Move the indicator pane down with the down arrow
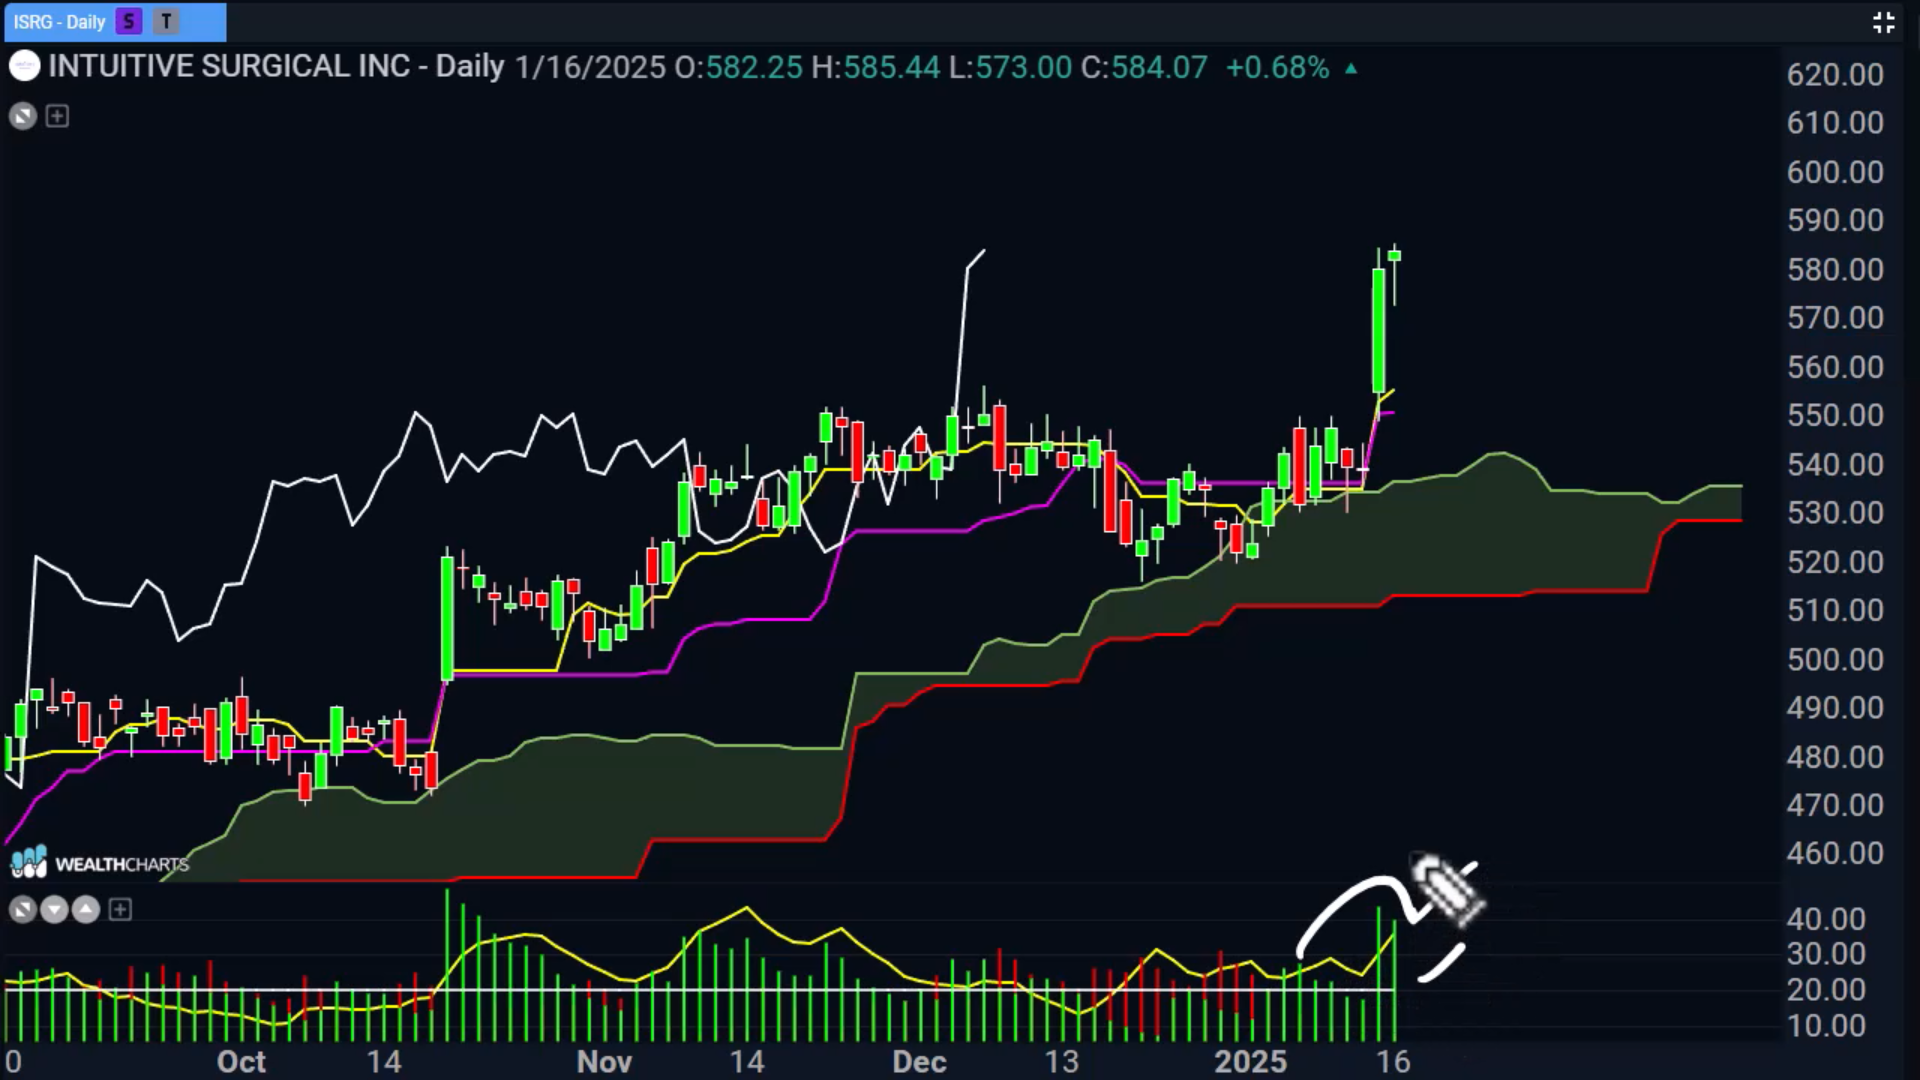 [x=54, y=910]
